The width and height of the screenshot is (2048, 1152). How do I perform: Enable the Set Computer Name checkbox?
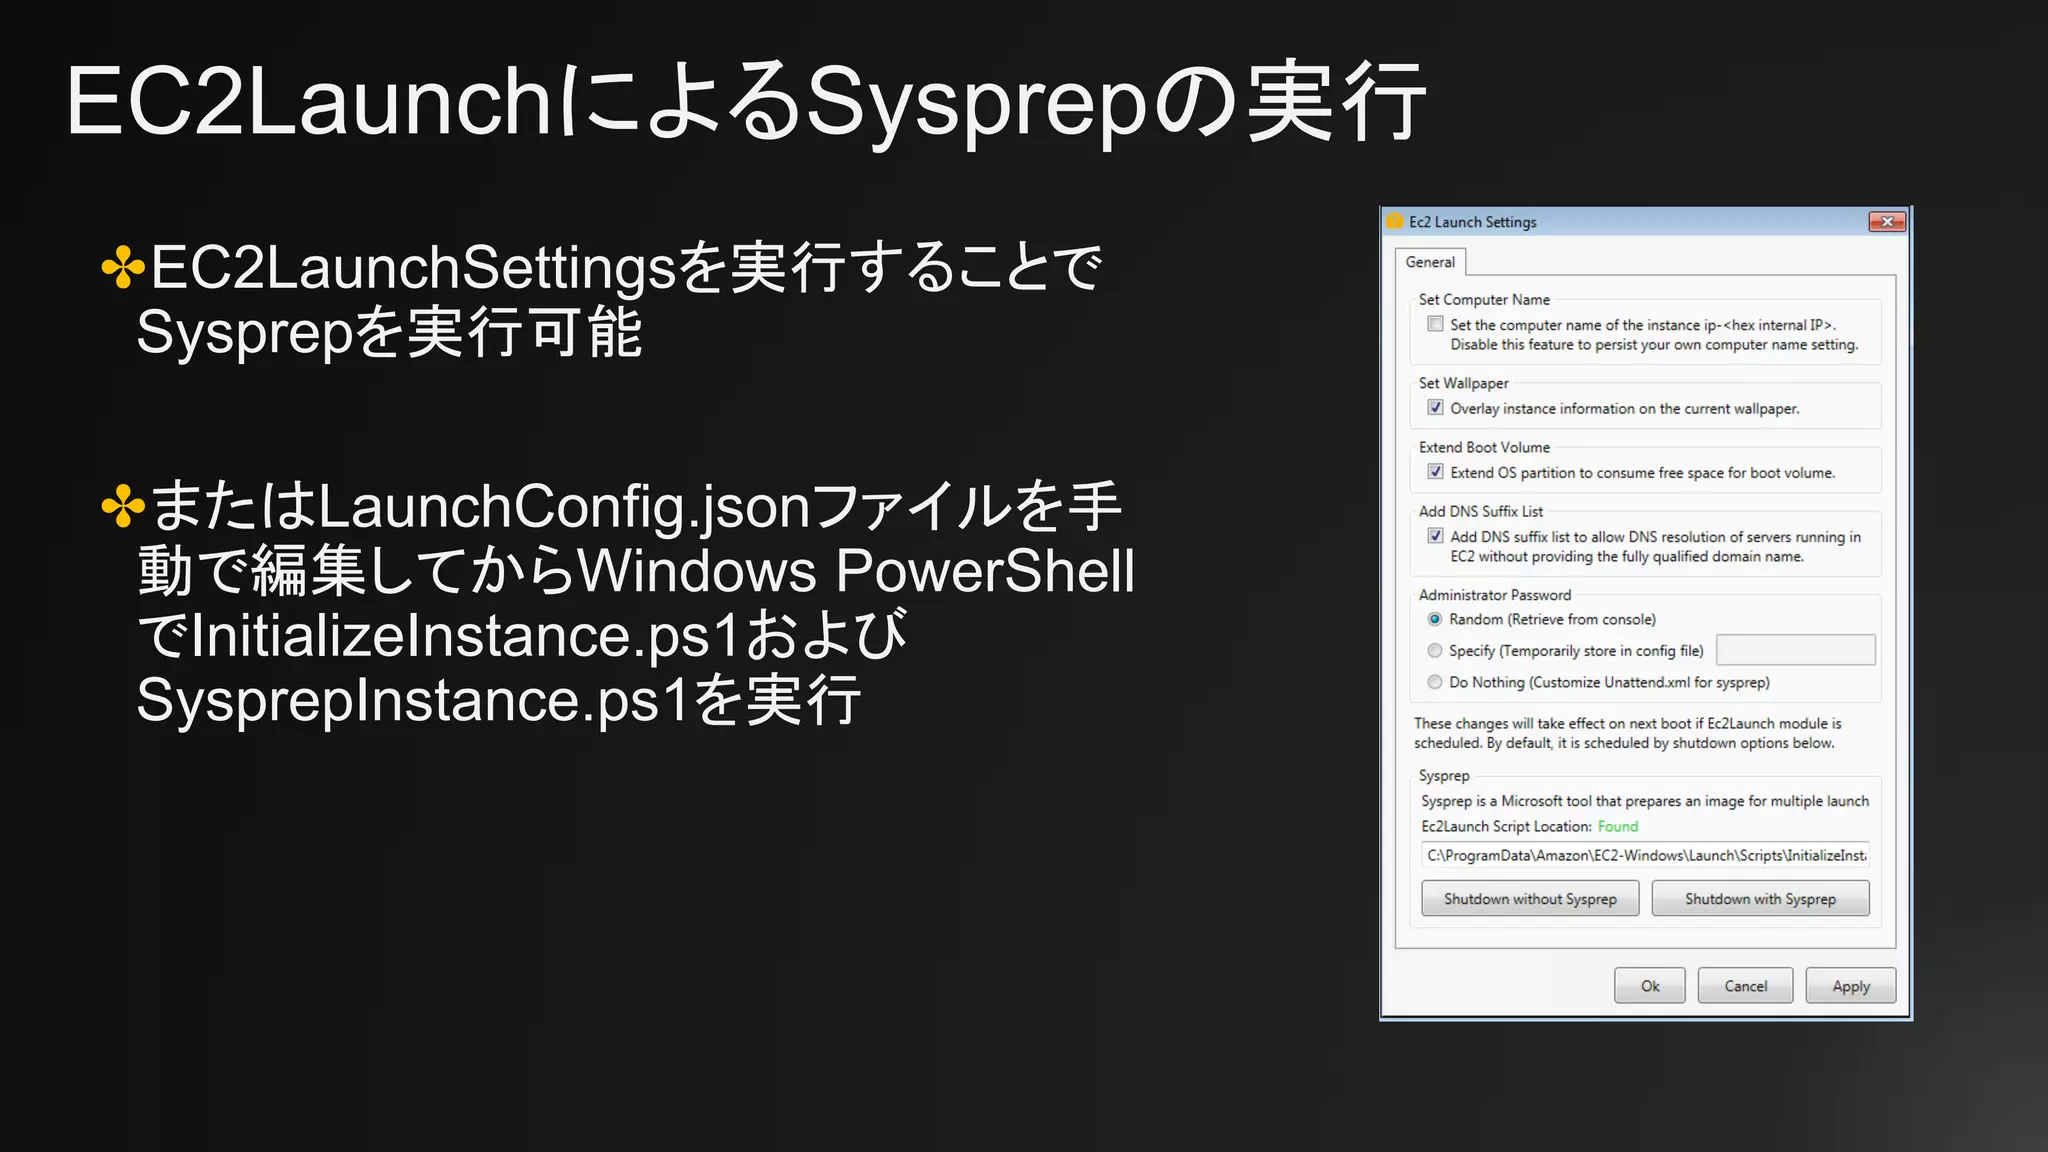pos(1435,324)
